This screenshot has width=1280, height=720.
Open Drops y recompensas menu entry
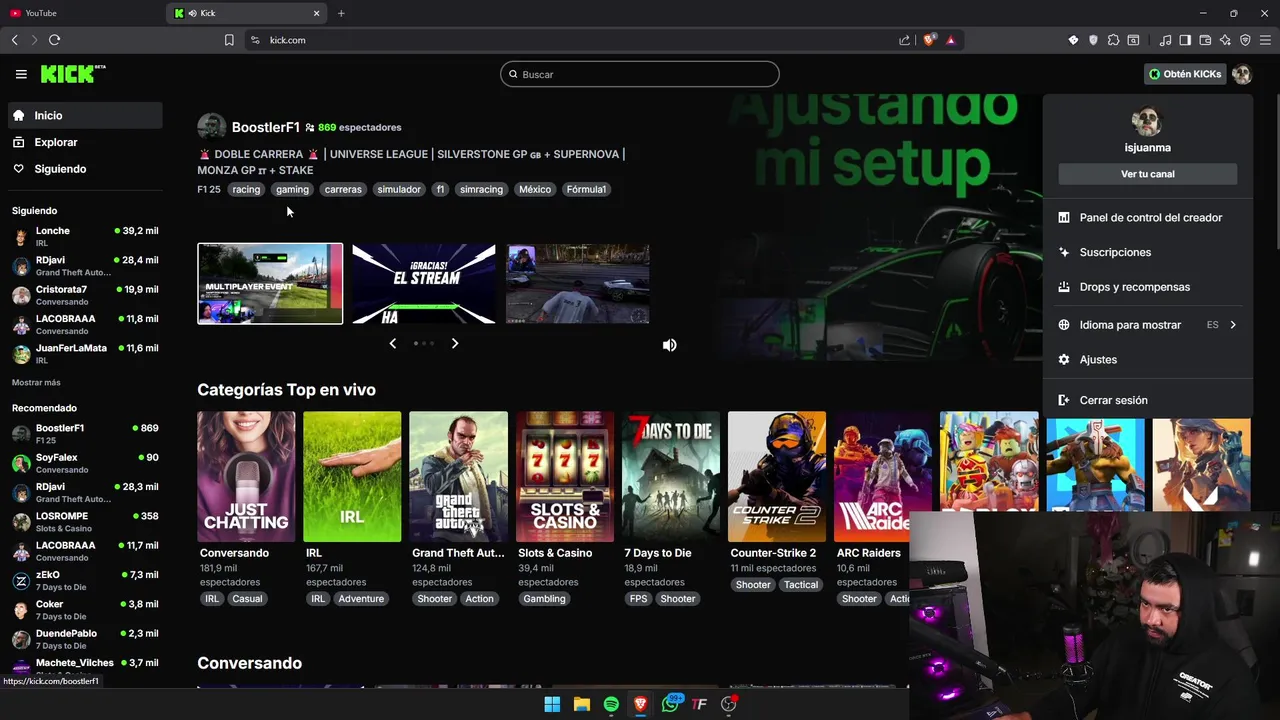point(1147,287)
